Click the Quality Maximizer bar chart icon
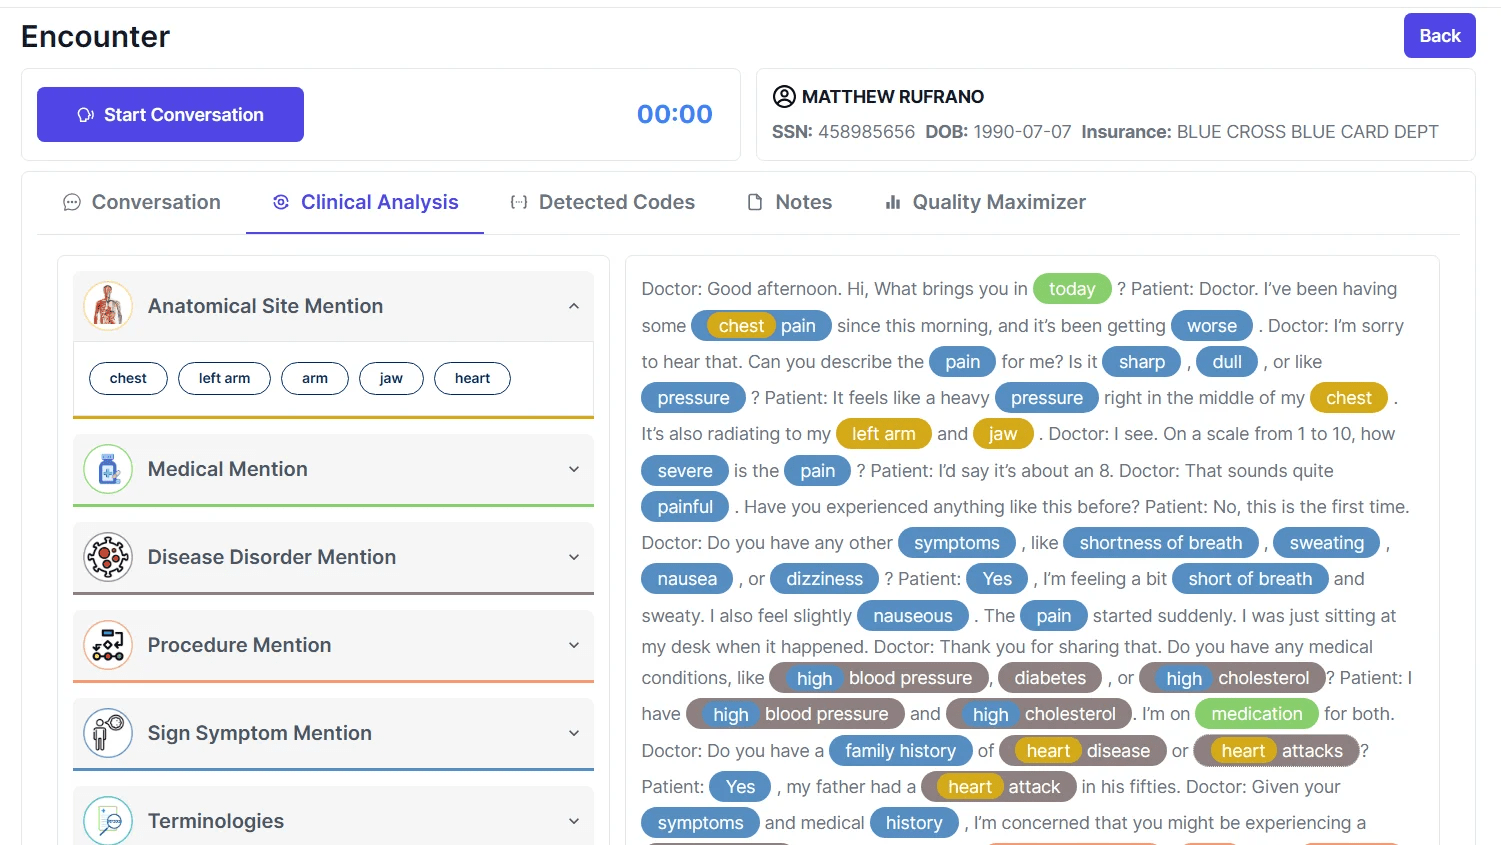The image size is (1501, 845). point(893,203)
